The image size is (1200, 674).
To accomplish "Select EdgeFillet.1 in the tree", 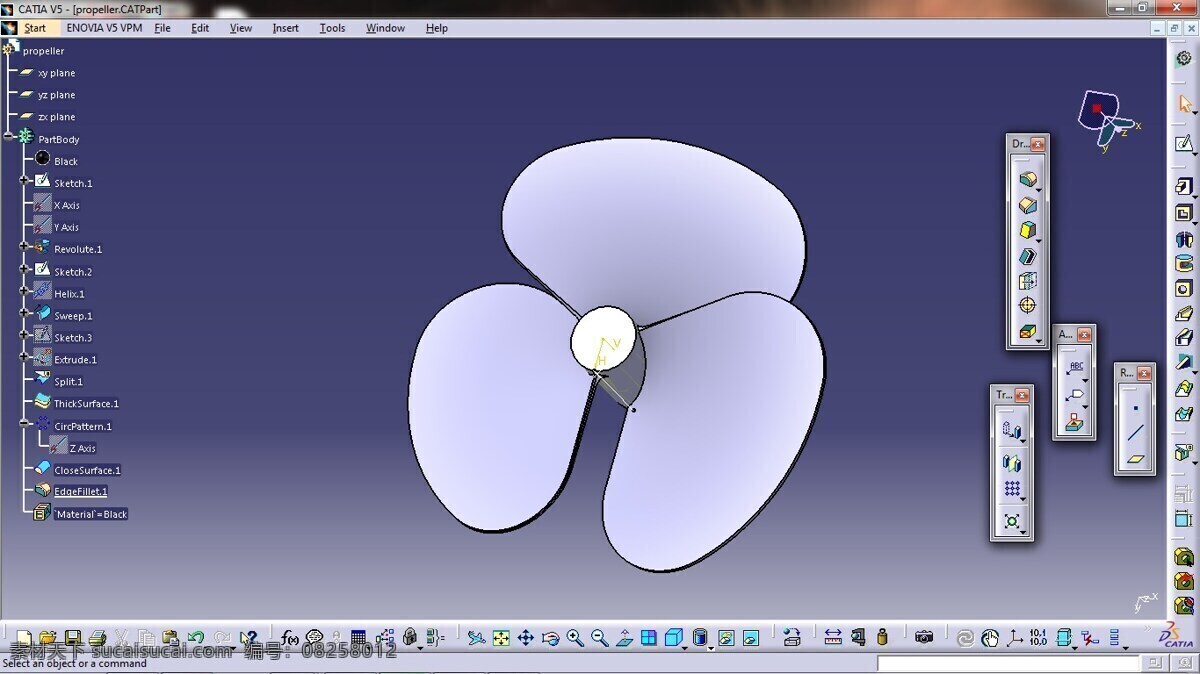I will coord(80,492).
